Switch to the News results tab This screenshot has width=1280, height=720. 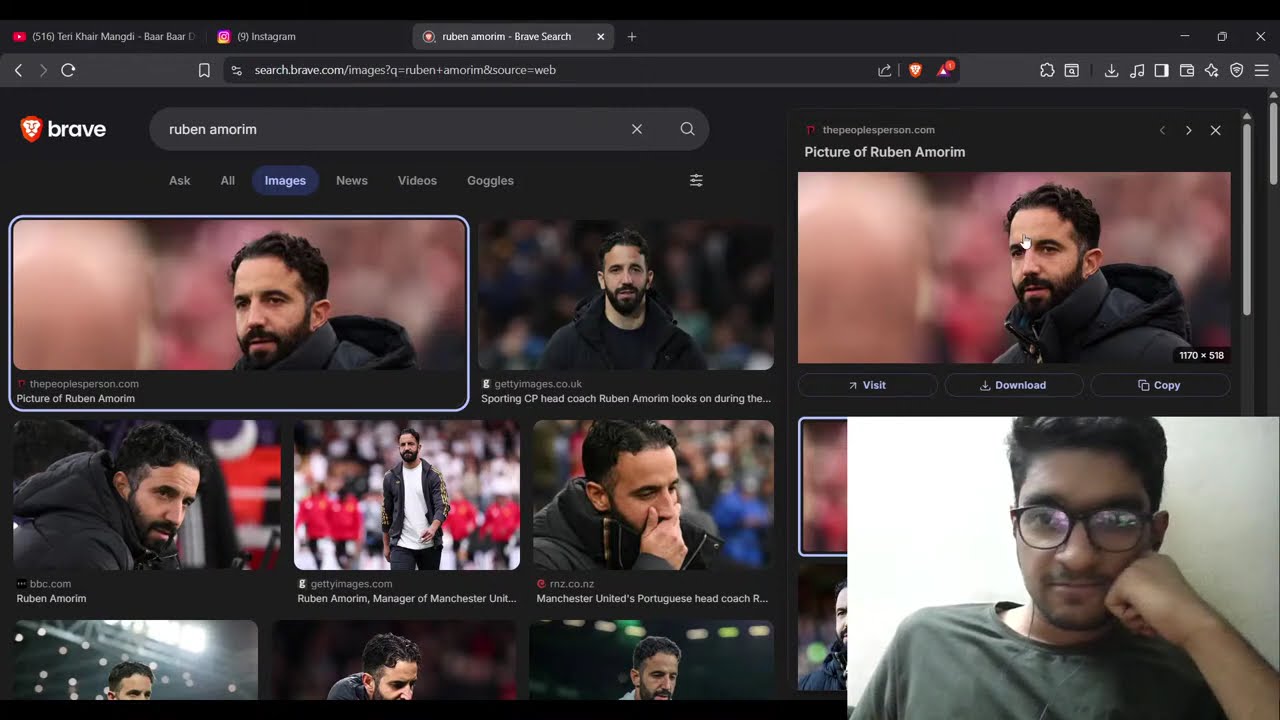(x=352, y=181)
